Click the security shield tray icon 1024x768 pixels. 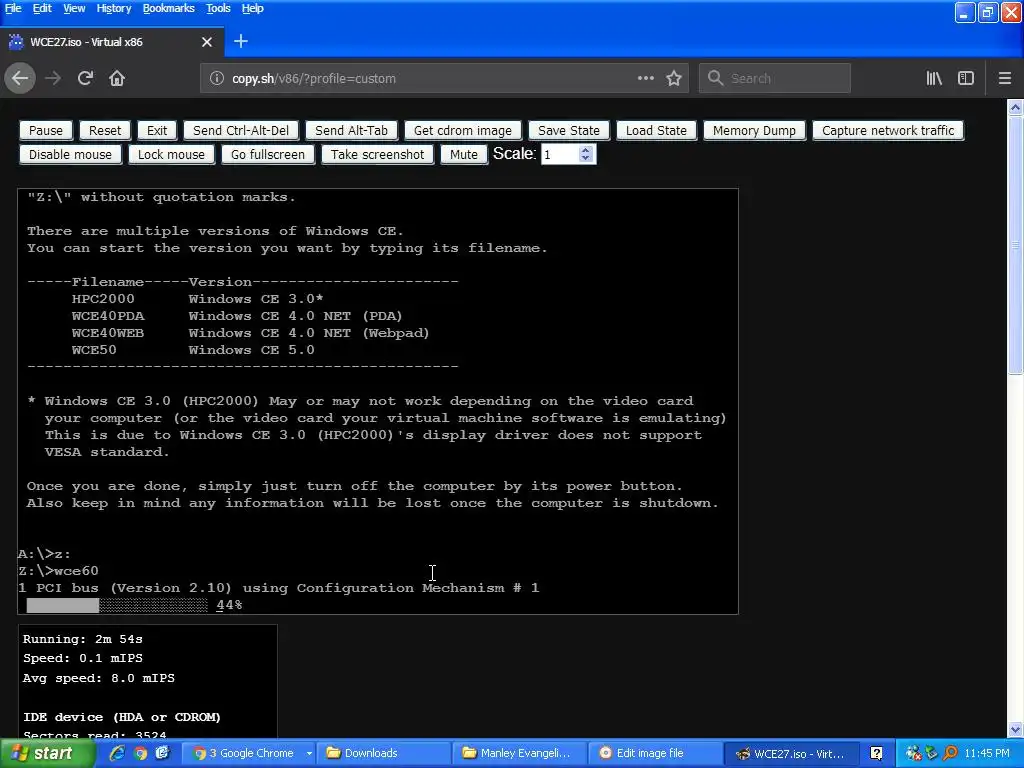(x=932, y=753)
